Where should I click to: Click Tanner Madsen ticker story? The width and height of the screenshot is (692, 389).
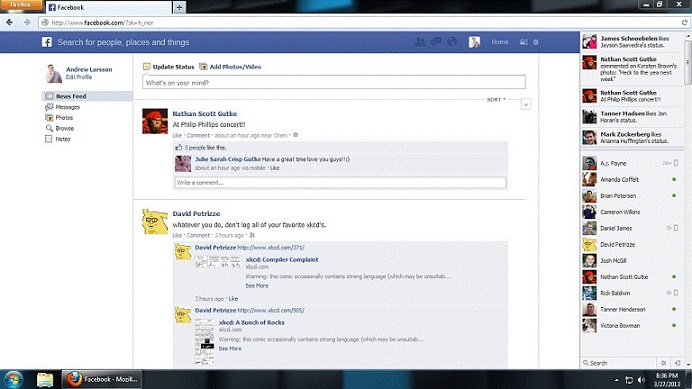point(632,117)
